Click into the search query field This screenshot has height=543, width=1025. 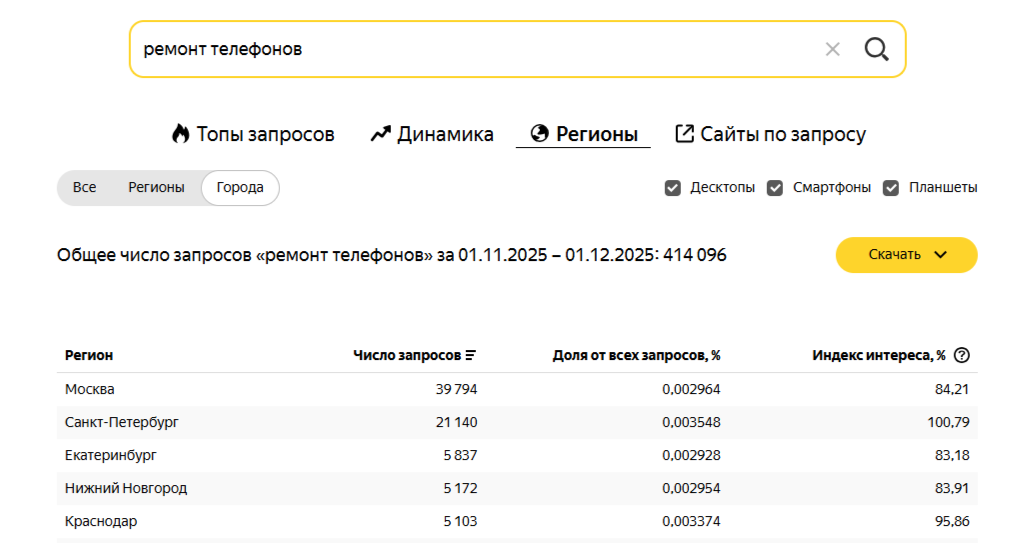[x=470, y=49]
